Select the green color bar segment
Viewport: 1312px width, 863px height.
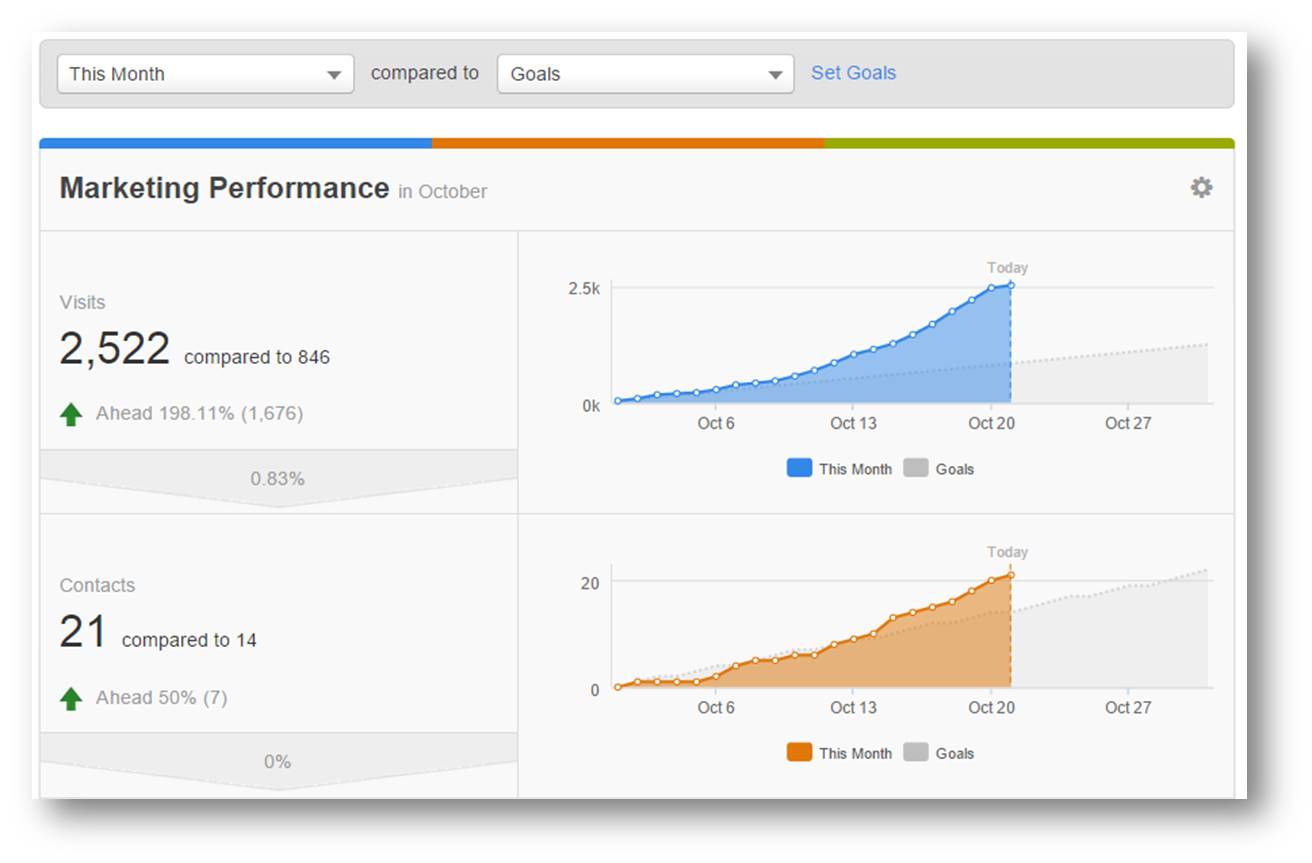[x=1029, y=143]
